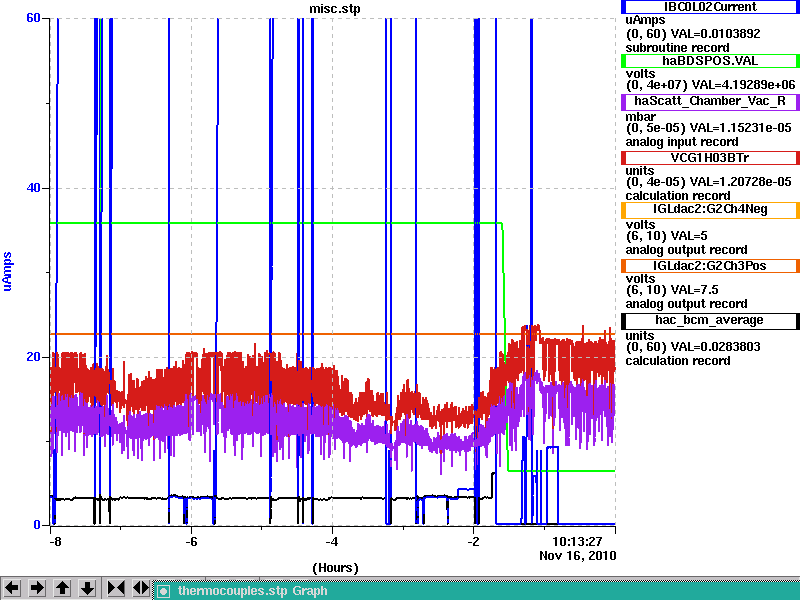Click the x-axis tick label -2
This screenshot has height=600, width=800.
(x=473, y=541)
